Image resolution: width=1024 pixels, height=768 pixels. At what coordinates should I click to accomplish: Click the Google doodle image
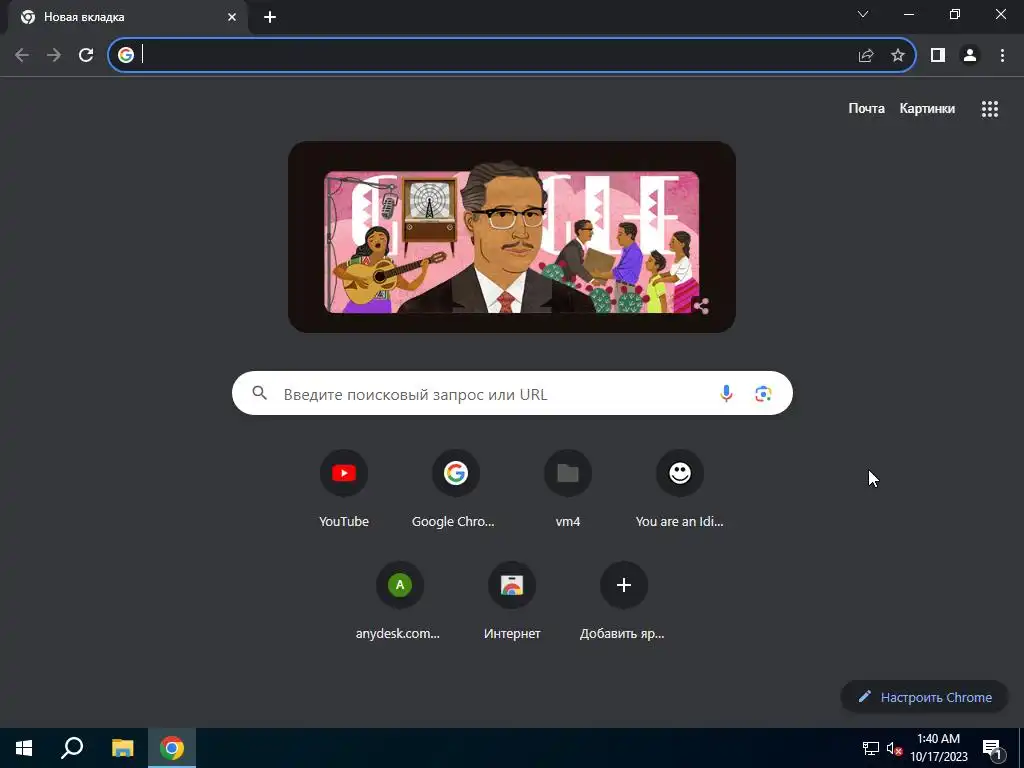pyautogui.click(x=511, y=237)
